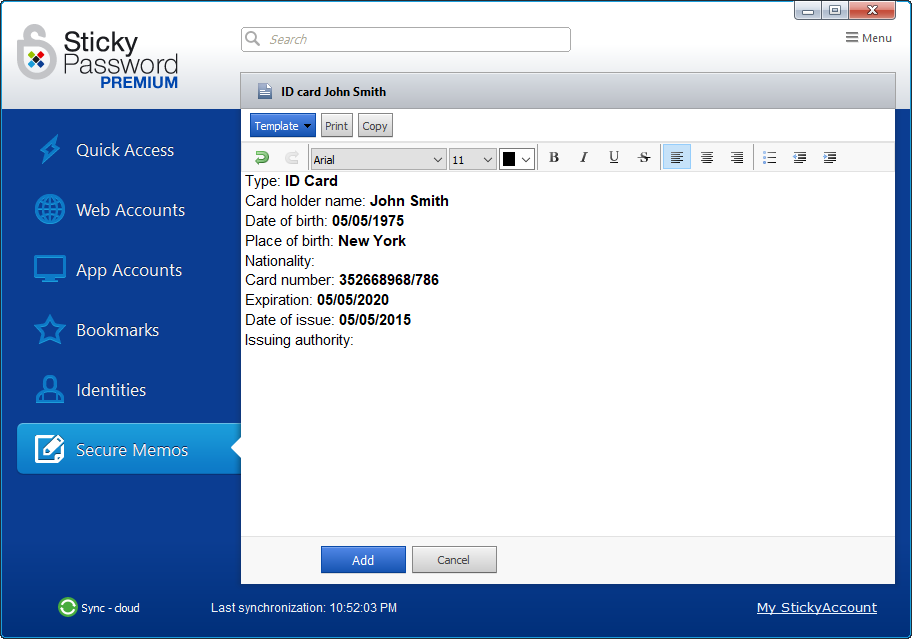Click the Web Accounts globe icon
The width and height of the screenshot is (912, 639).
[x=50, y=209]
